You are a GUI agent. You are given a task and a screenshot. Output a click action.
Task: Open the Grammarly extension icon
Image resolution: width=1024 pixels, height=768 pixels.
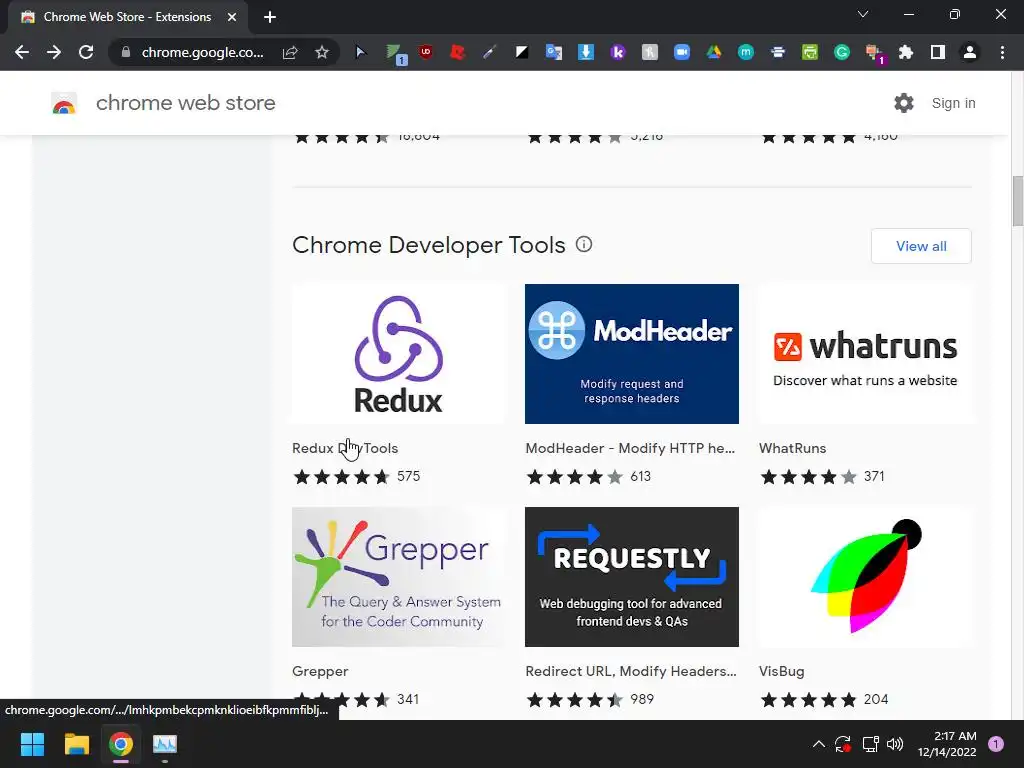[842, 52]
